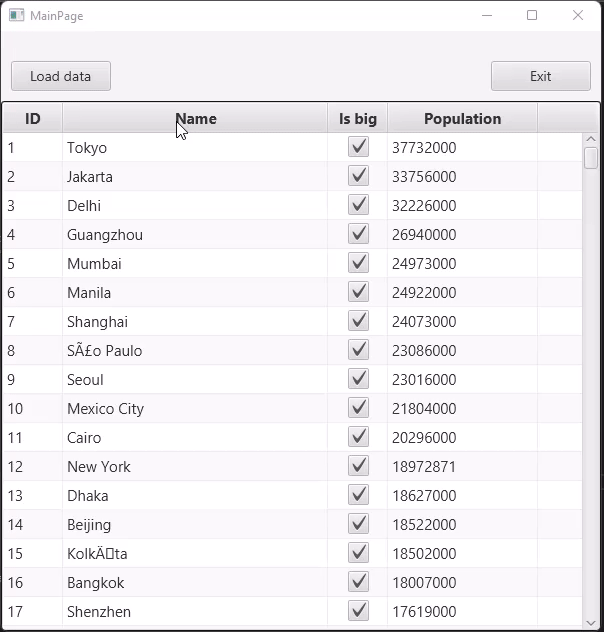The width and height of the screenshot is (604, 632).
Task: Click the MainPage app icon in title bar
Action: tap(16, 15)
